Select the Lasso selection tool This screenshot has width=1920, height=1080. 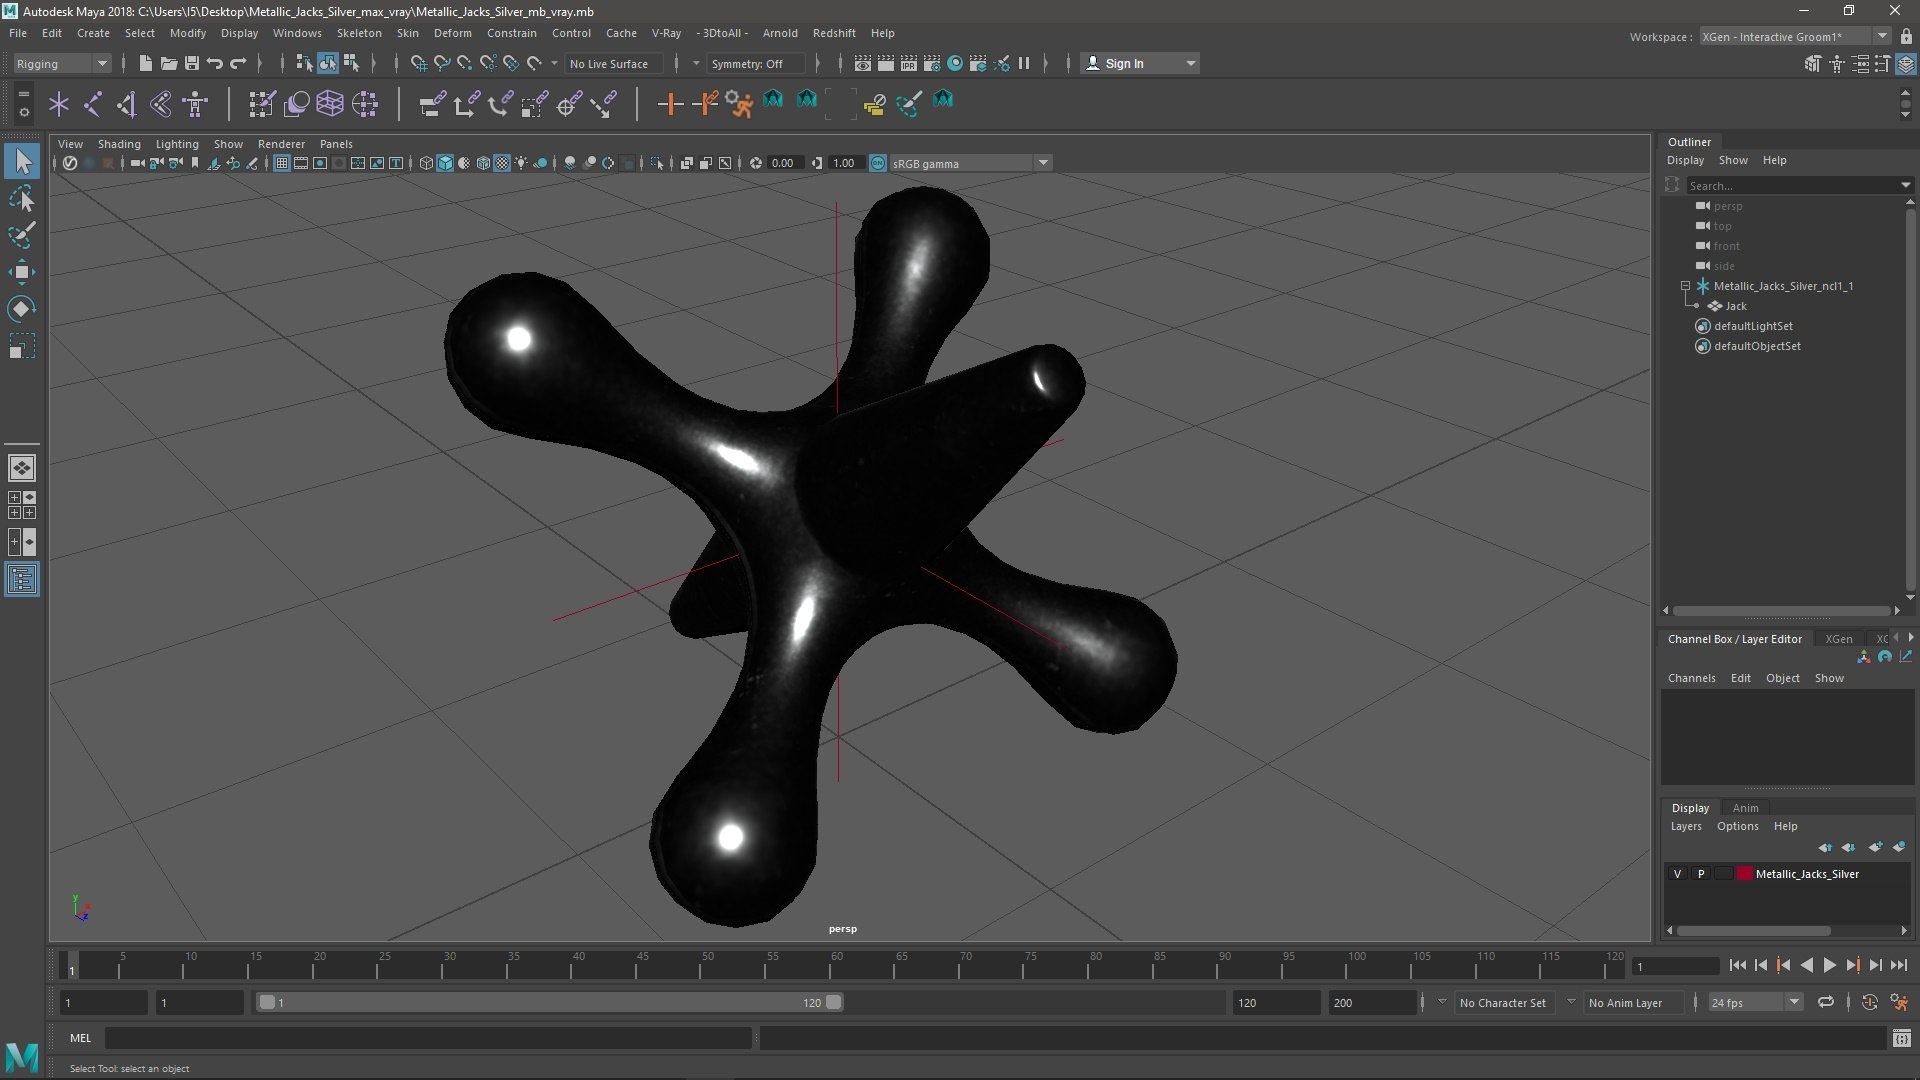22,199
